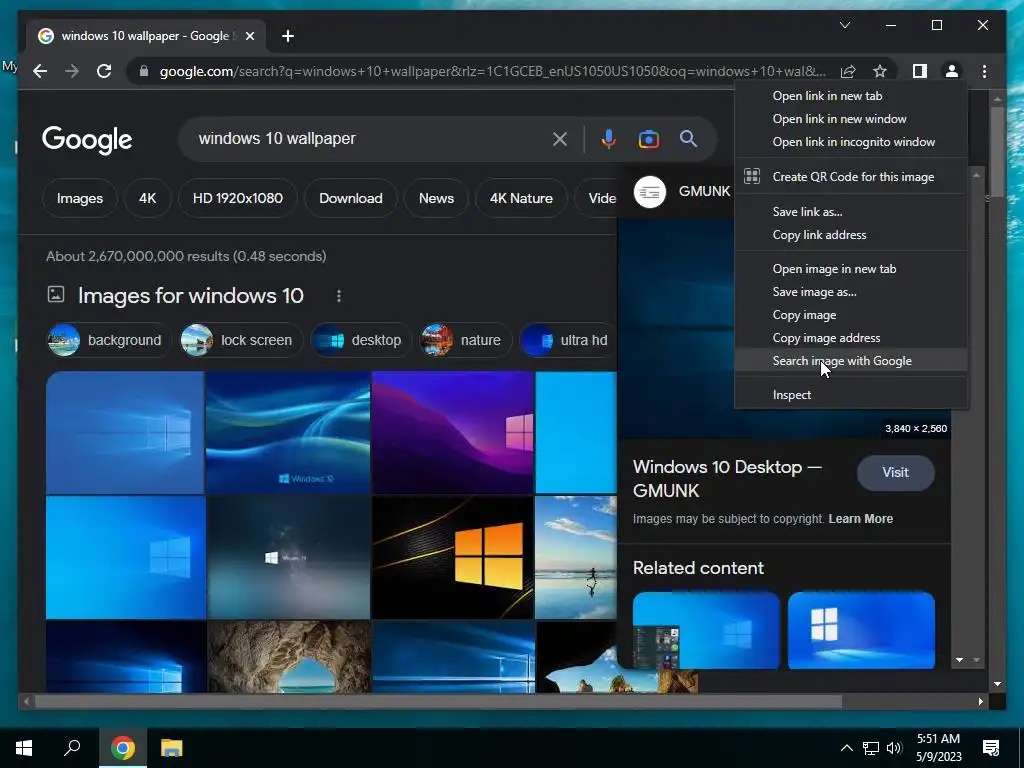
Task: Select the News filter chip
Action: [x=436, y=198]
